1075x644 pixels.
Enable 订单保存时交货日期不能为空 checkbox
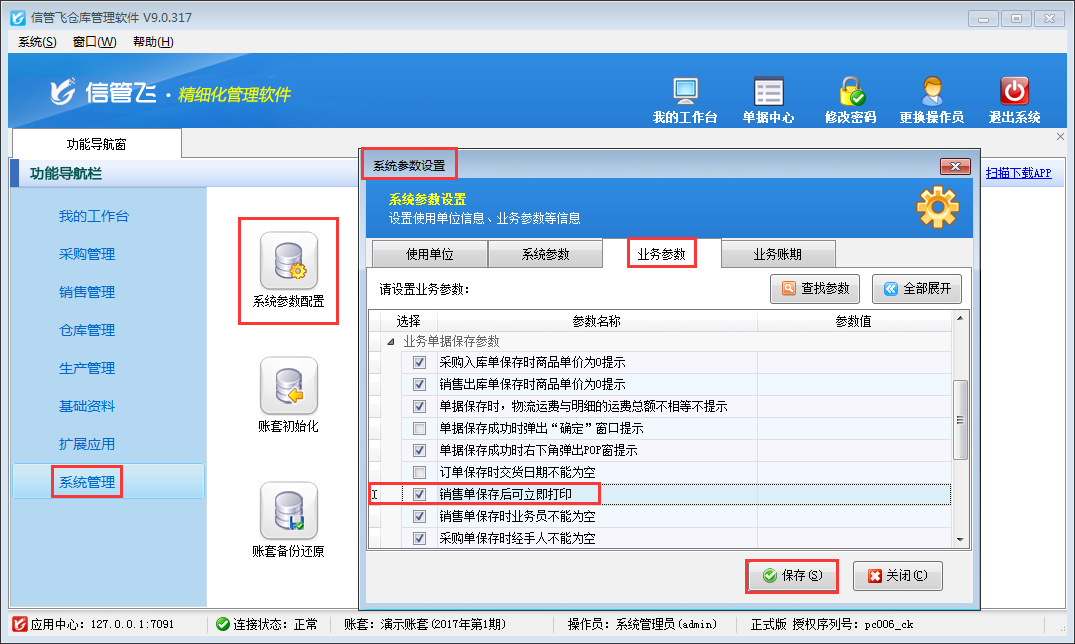(x=420, y=472)
